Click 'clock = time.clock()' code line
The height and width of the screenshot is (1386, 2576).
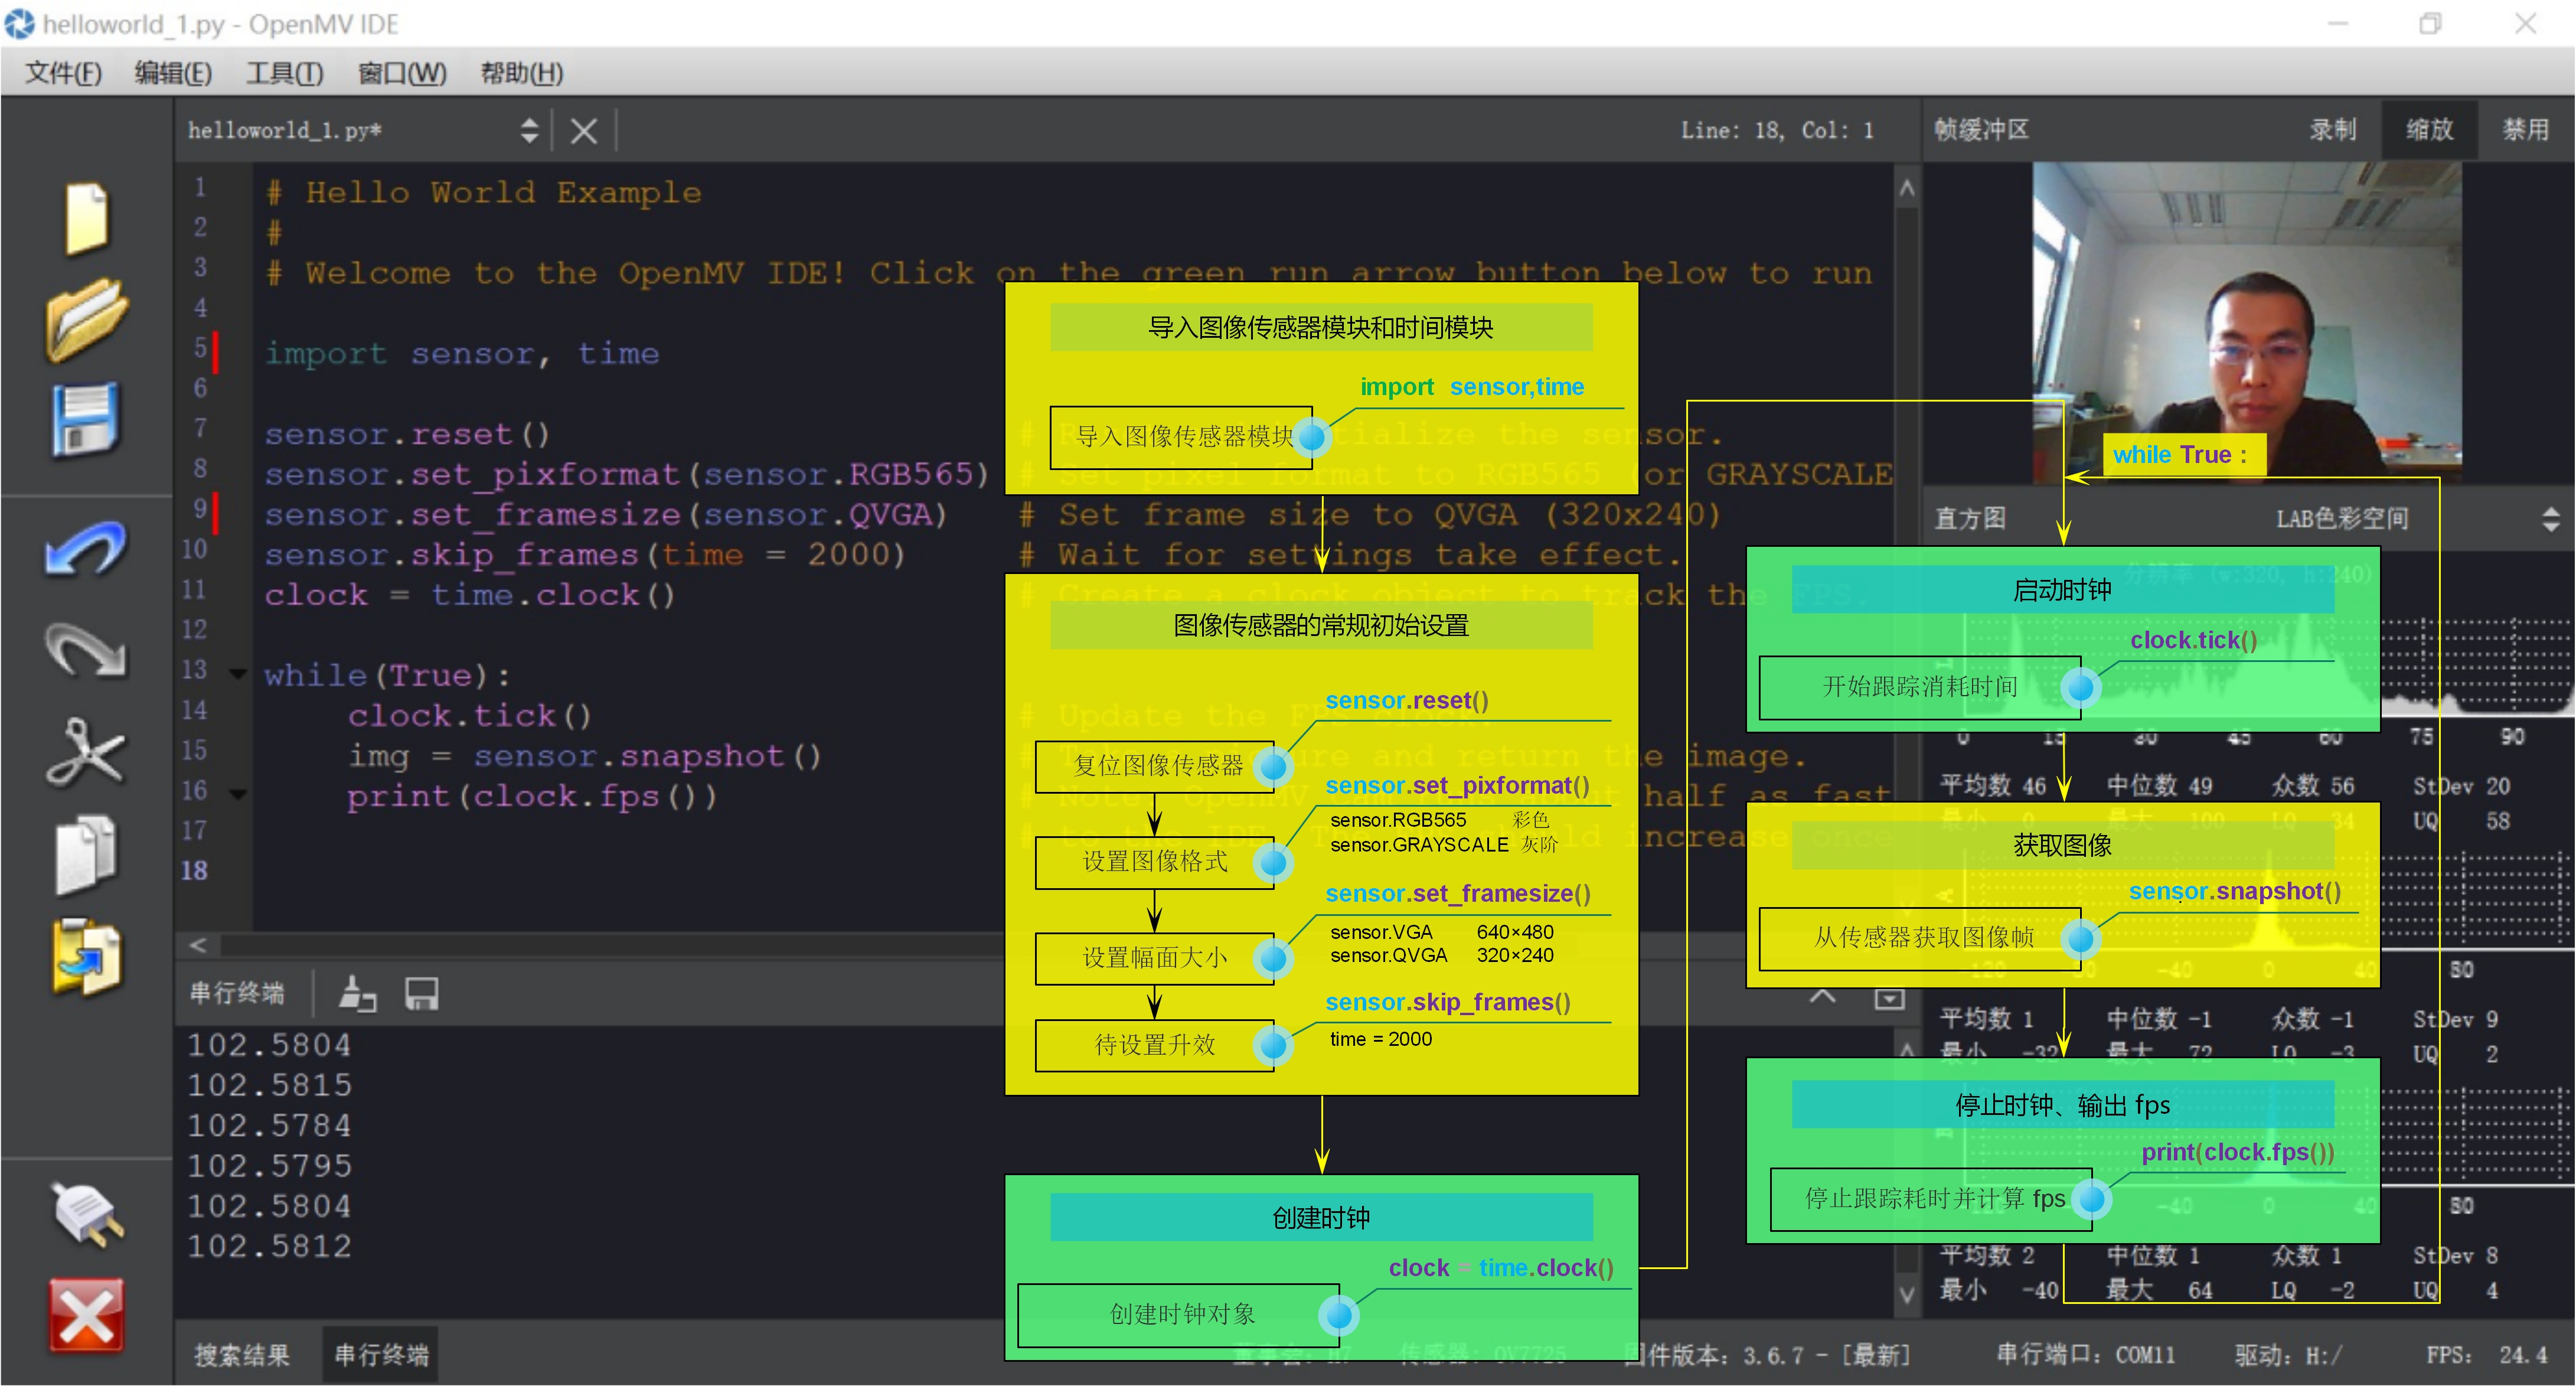tap(470, 595)
